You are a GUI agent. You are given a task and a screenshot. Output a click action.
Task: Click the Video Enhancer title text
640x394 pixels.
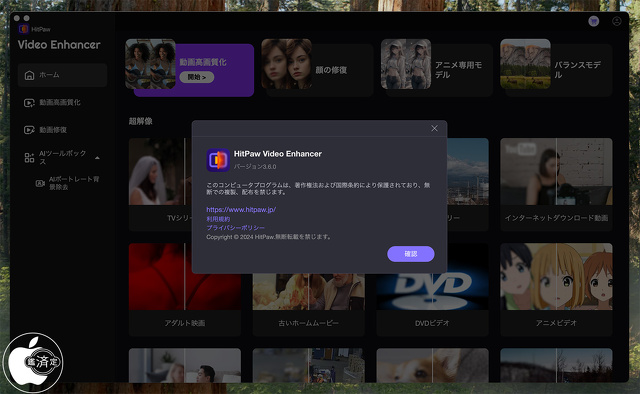coord(59,45)
